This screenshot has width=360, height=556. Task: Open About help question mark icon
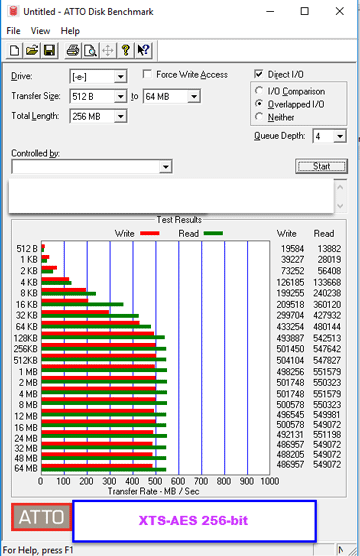pyautogui.click(x=125, y=50)
